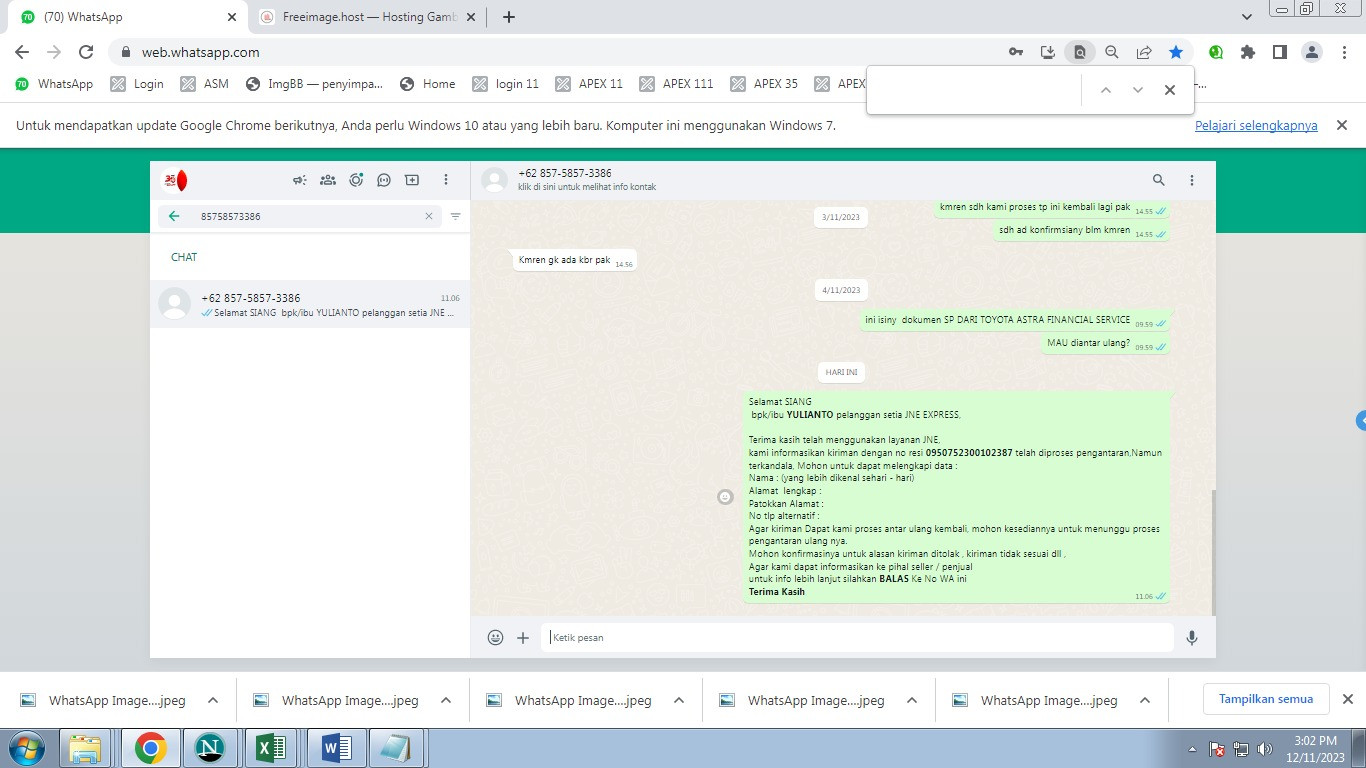
Task: Open WhatsApp Channels chat-bubble icon
Action: pos(384,180)
